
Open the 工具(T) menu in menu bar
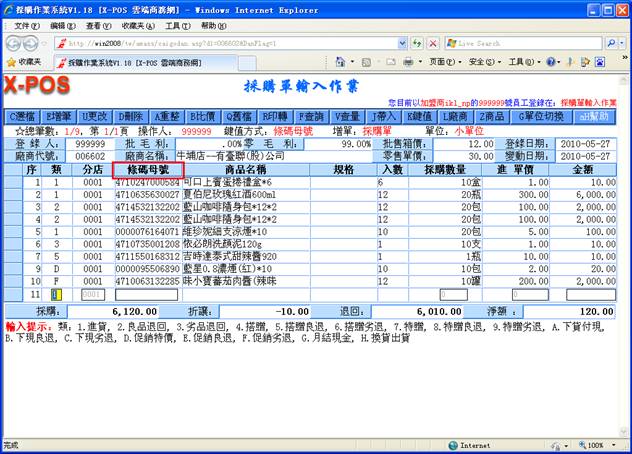[x=178, y=25]
